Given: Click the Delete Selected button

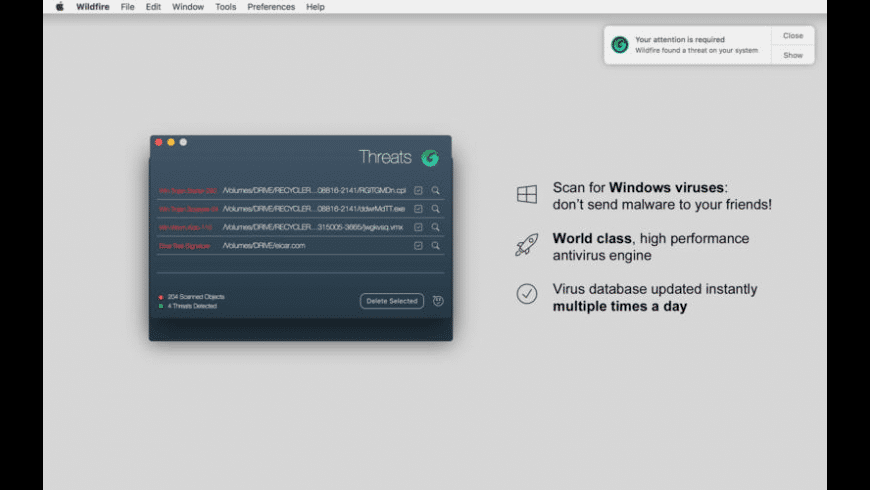Looking at the screenshot, I should (392, 301).
